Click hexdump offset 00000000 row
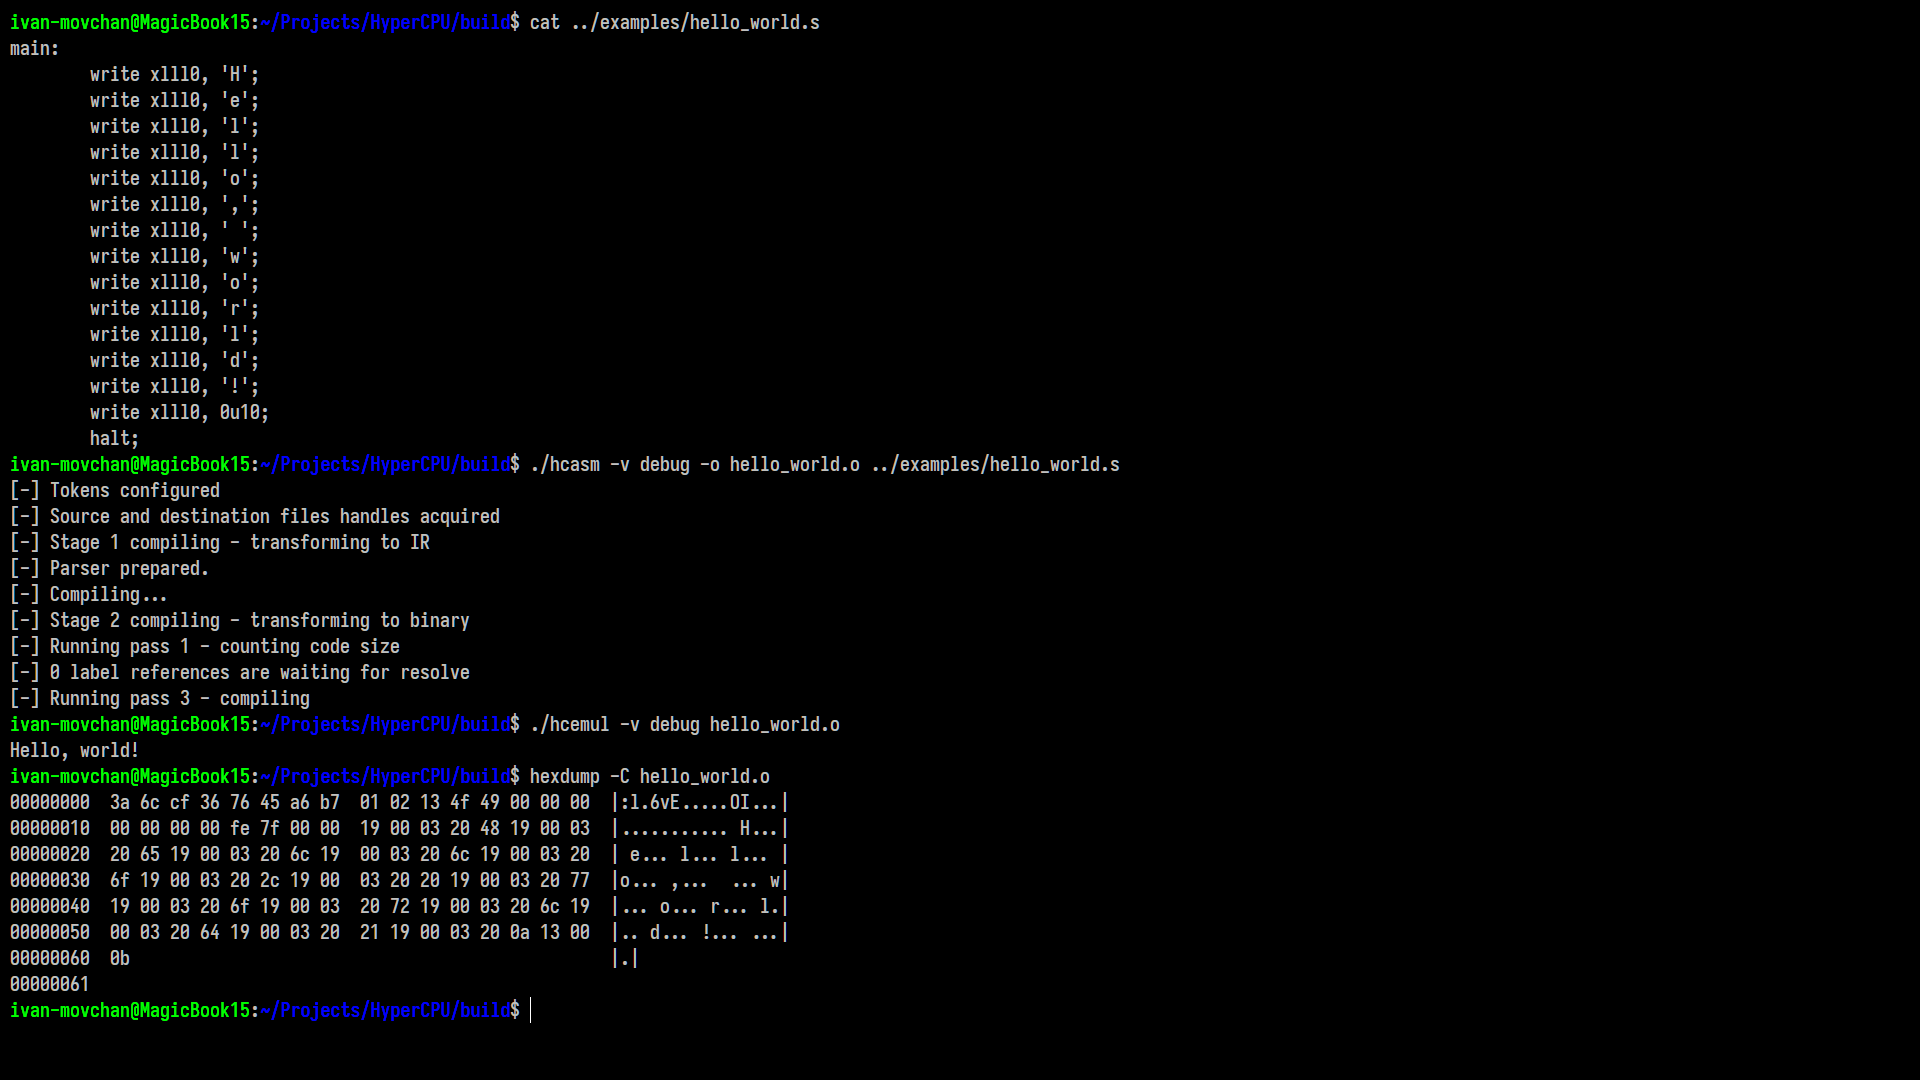The width and height of the screenshot is (1920, 1080). pyautogui.click(x=49, y=802)
